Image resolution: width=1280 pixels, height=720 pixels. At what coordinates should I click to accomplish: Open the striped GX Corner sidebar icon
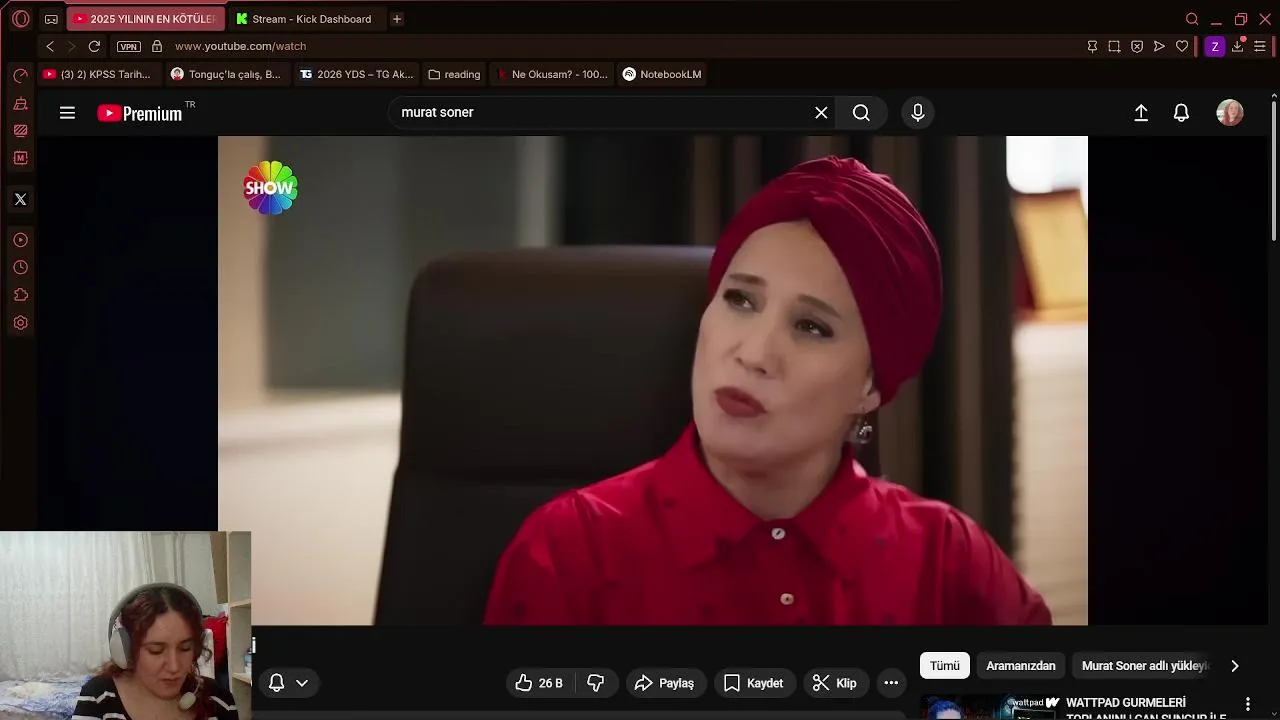20,130
